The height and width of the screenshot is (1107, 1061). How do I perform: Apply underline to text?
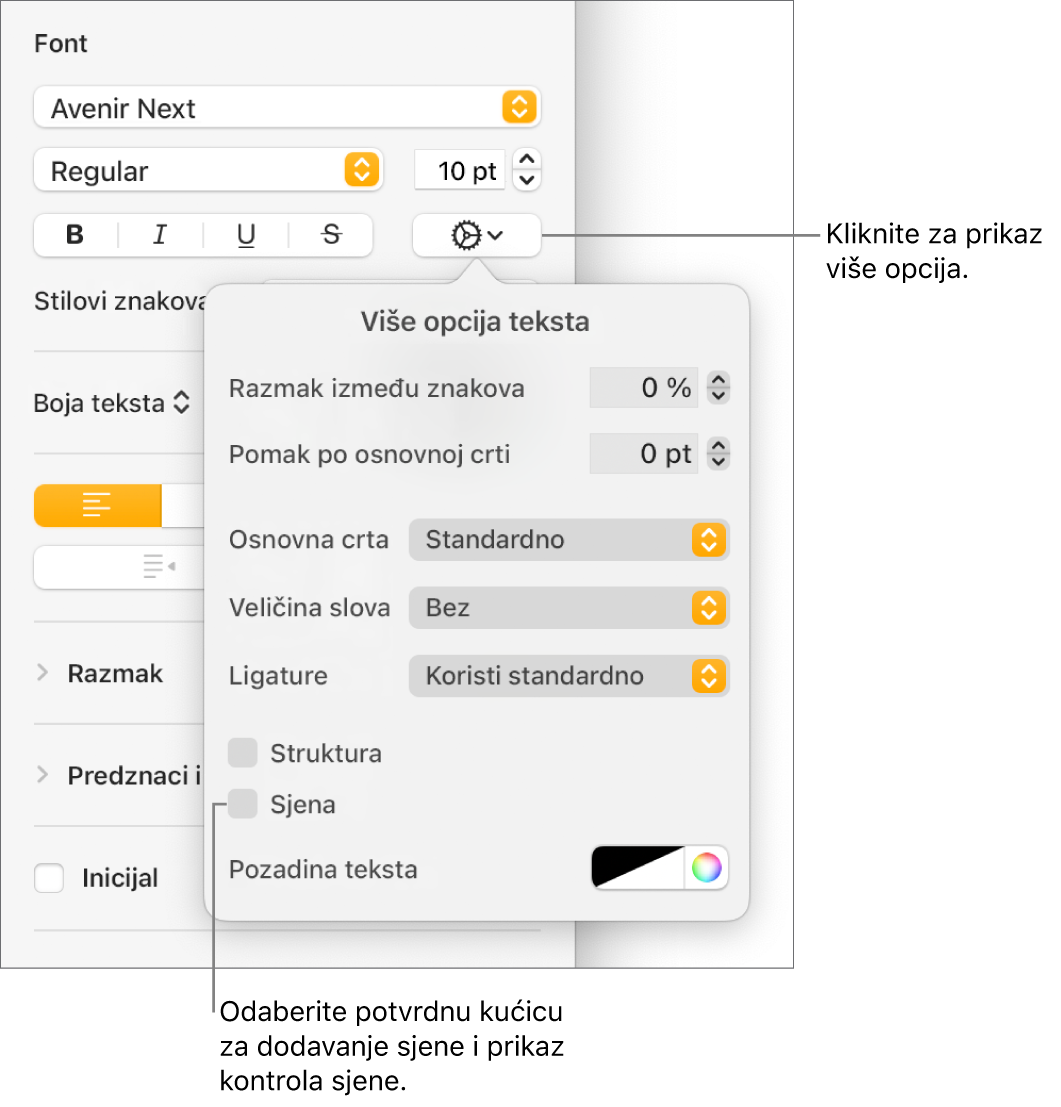(246, 235)
